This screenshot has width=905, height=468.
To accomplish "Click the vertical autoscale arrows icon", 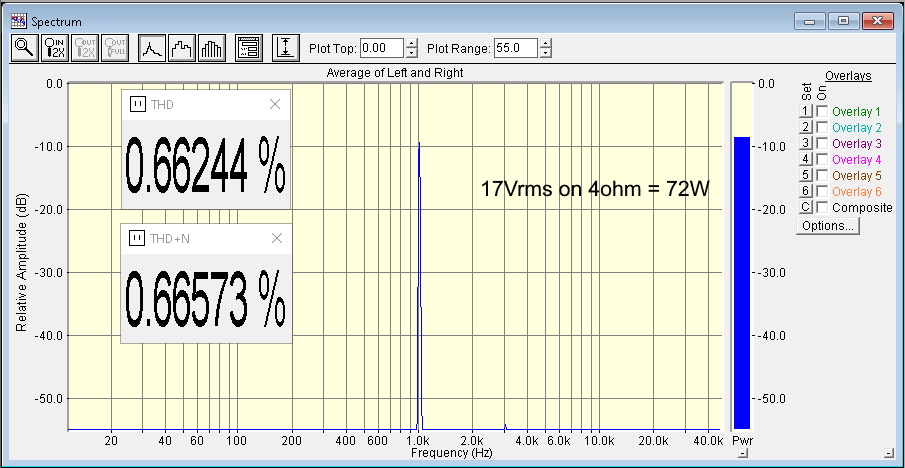I will 286,47.
